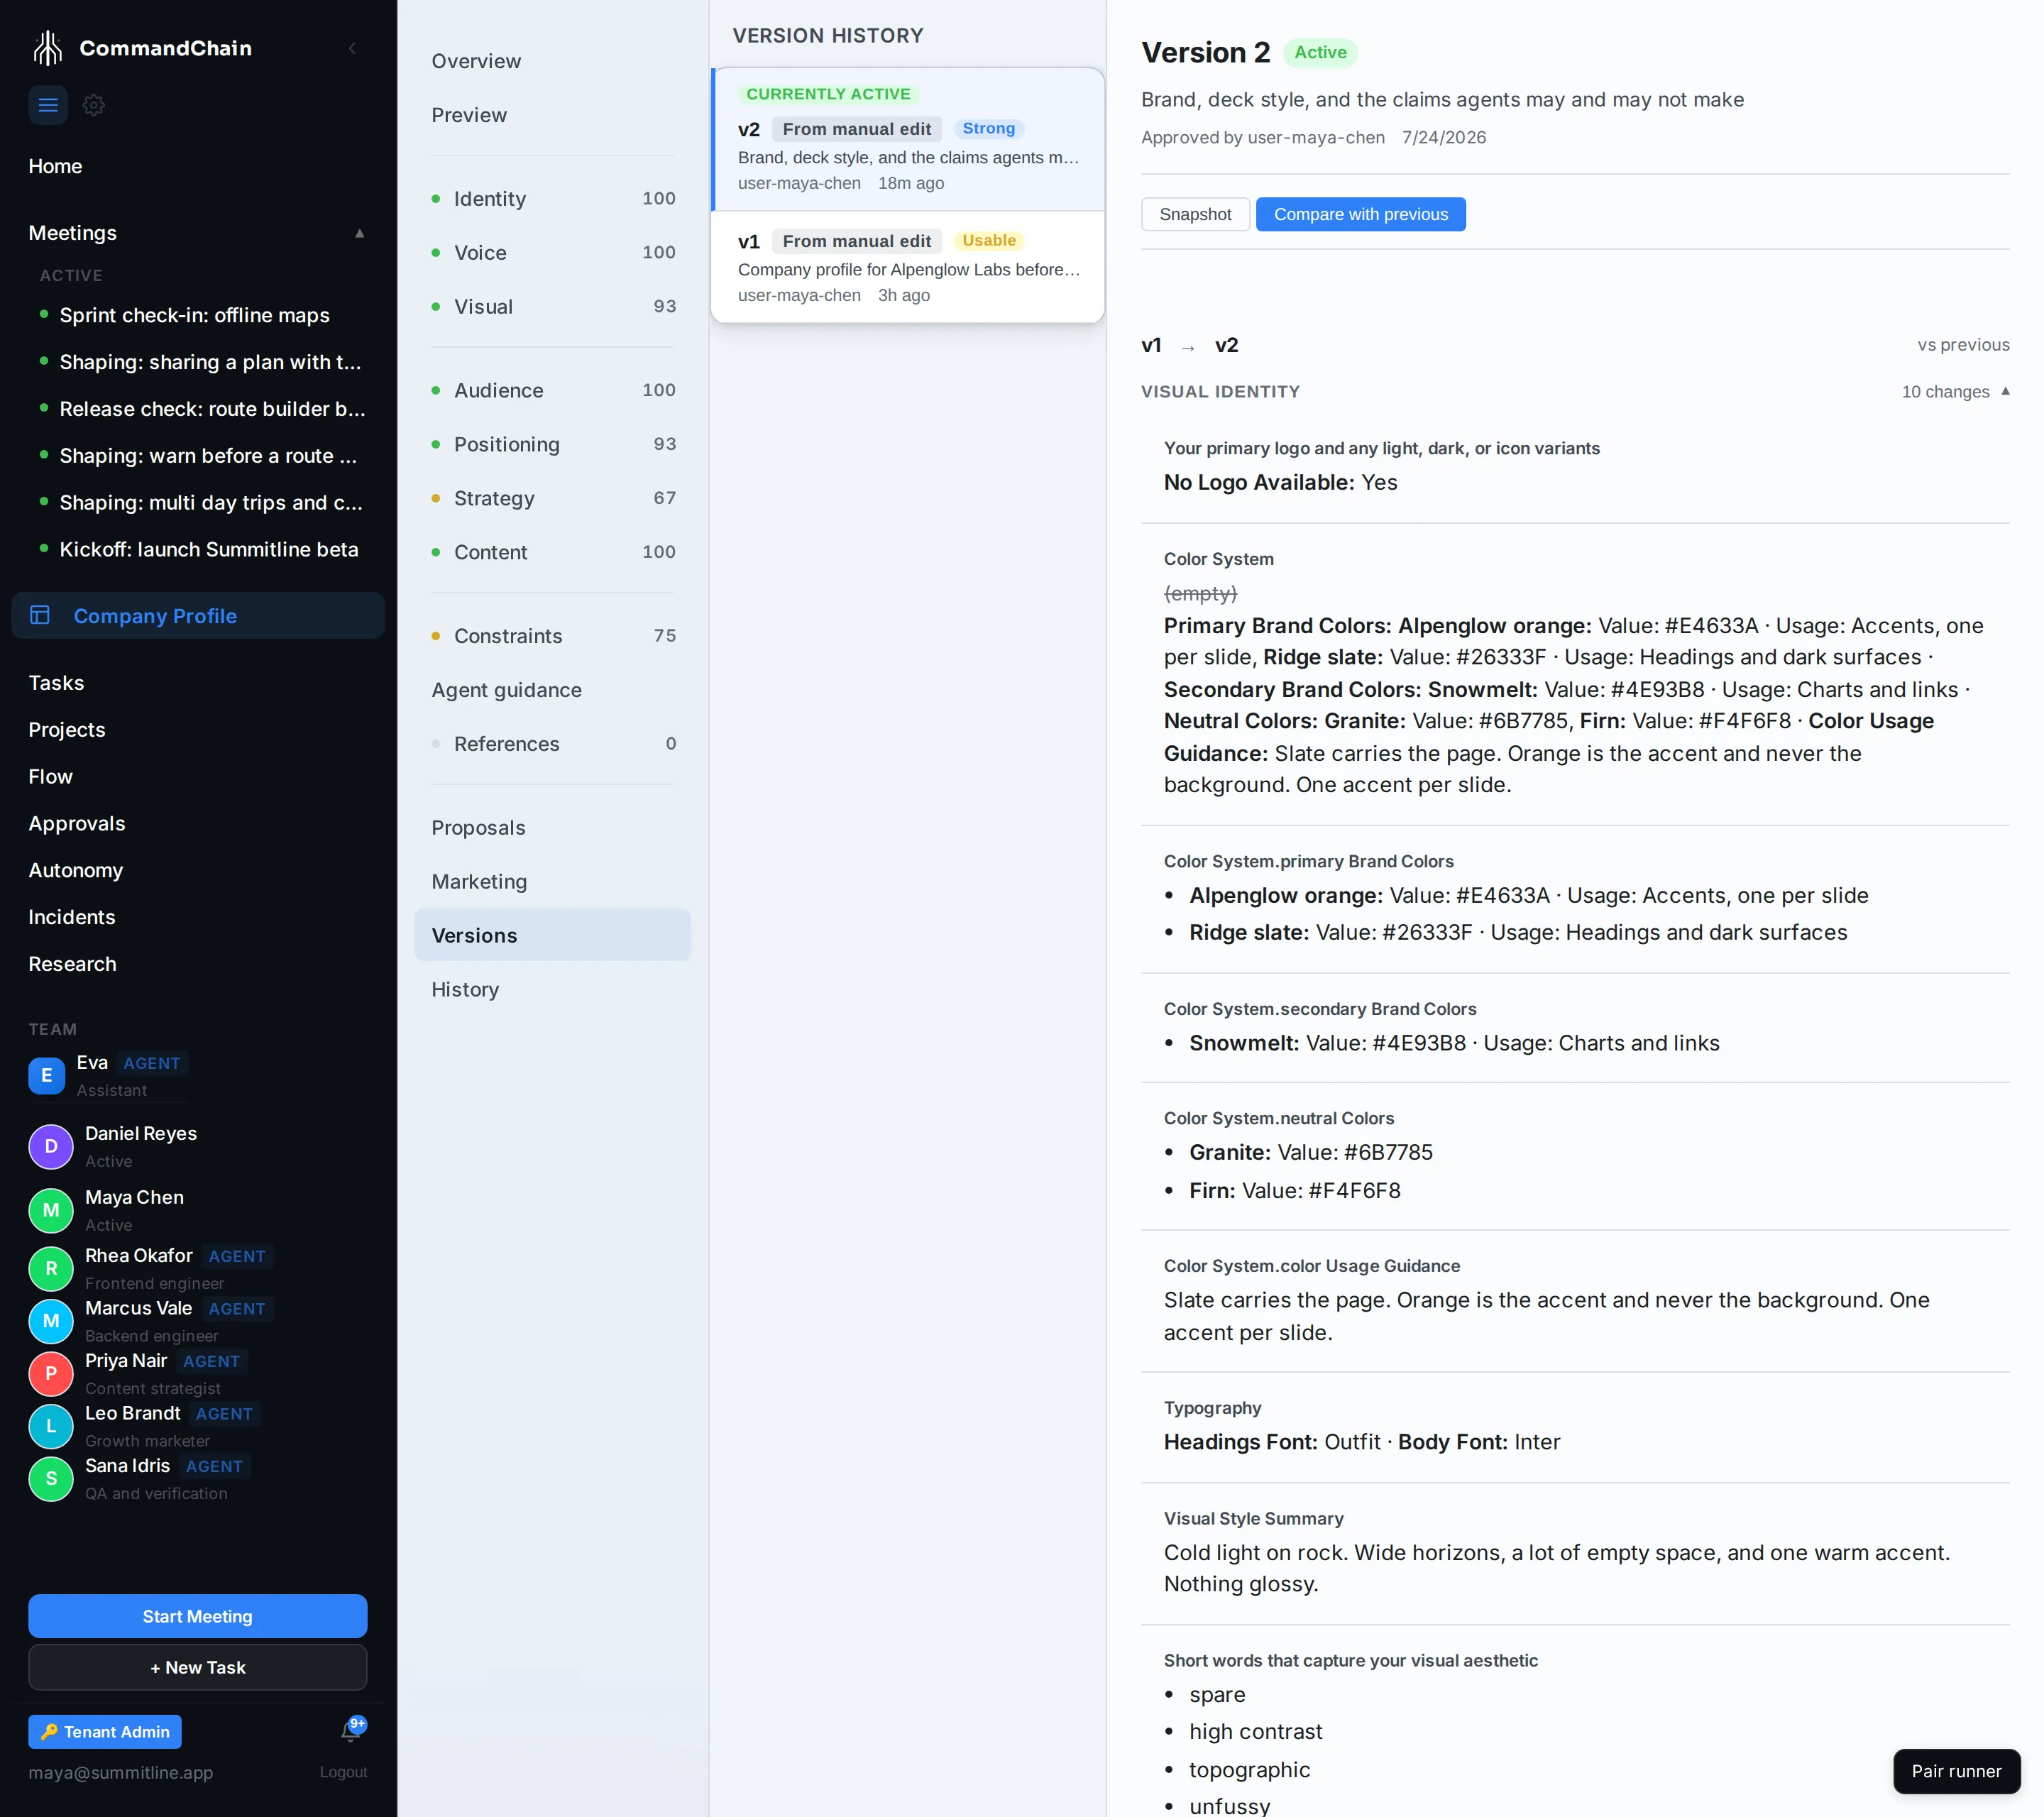2044x1817 pixels.
Task: Open the Constraints section
Action: (552, 636)
